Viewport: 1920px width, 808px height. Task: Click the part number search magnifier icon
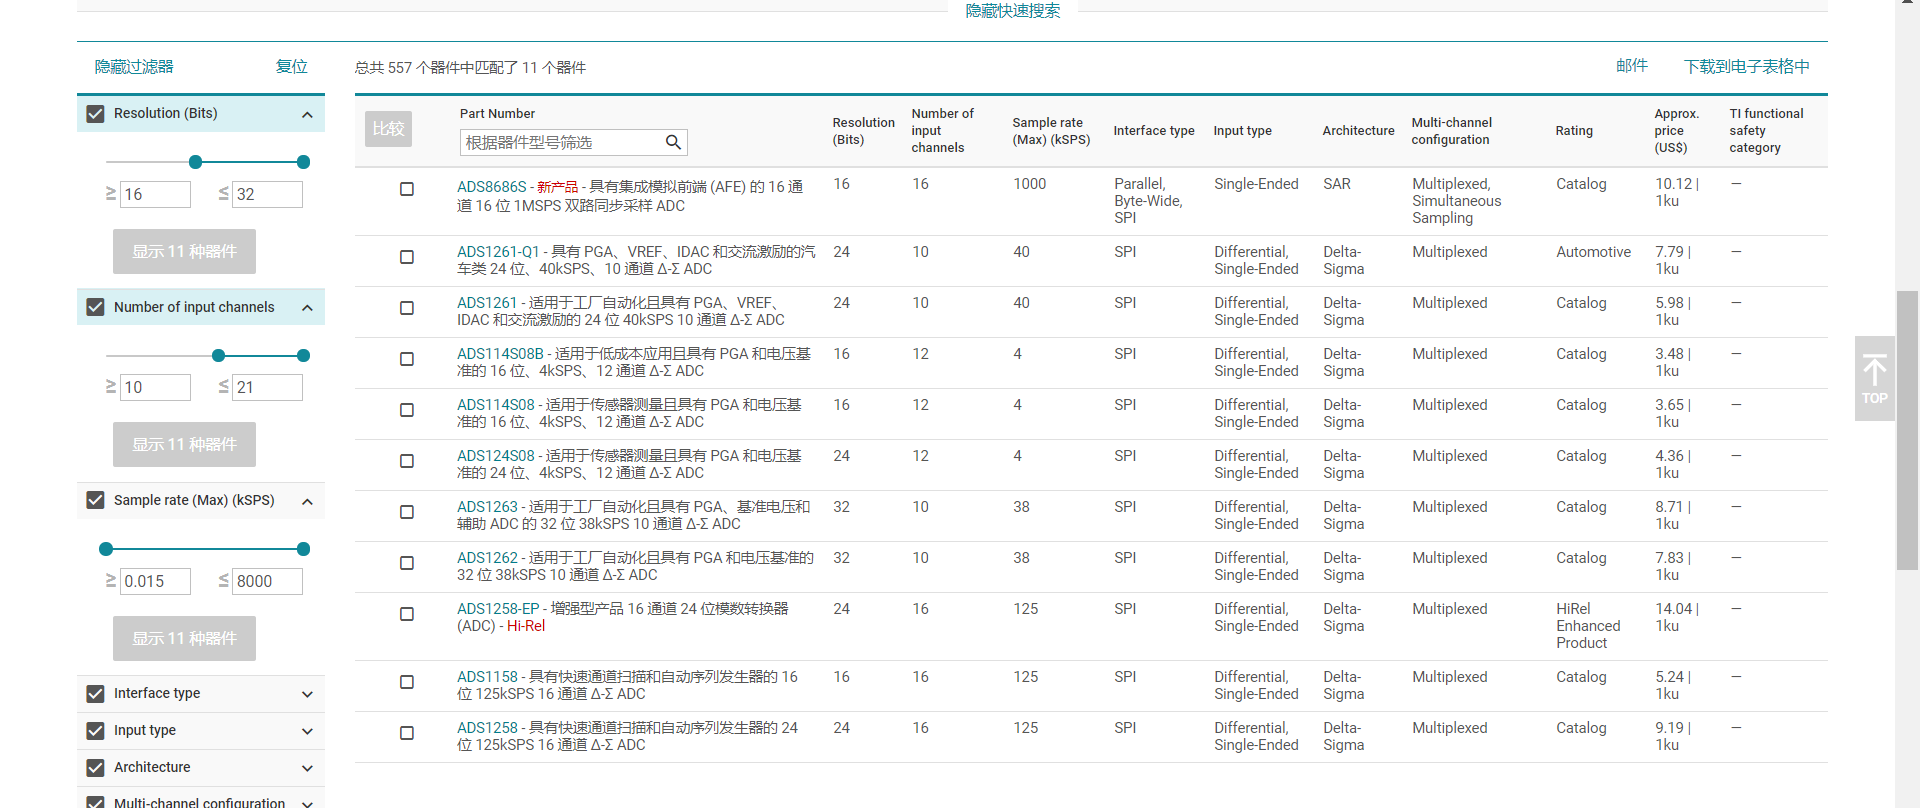point(673,142)
